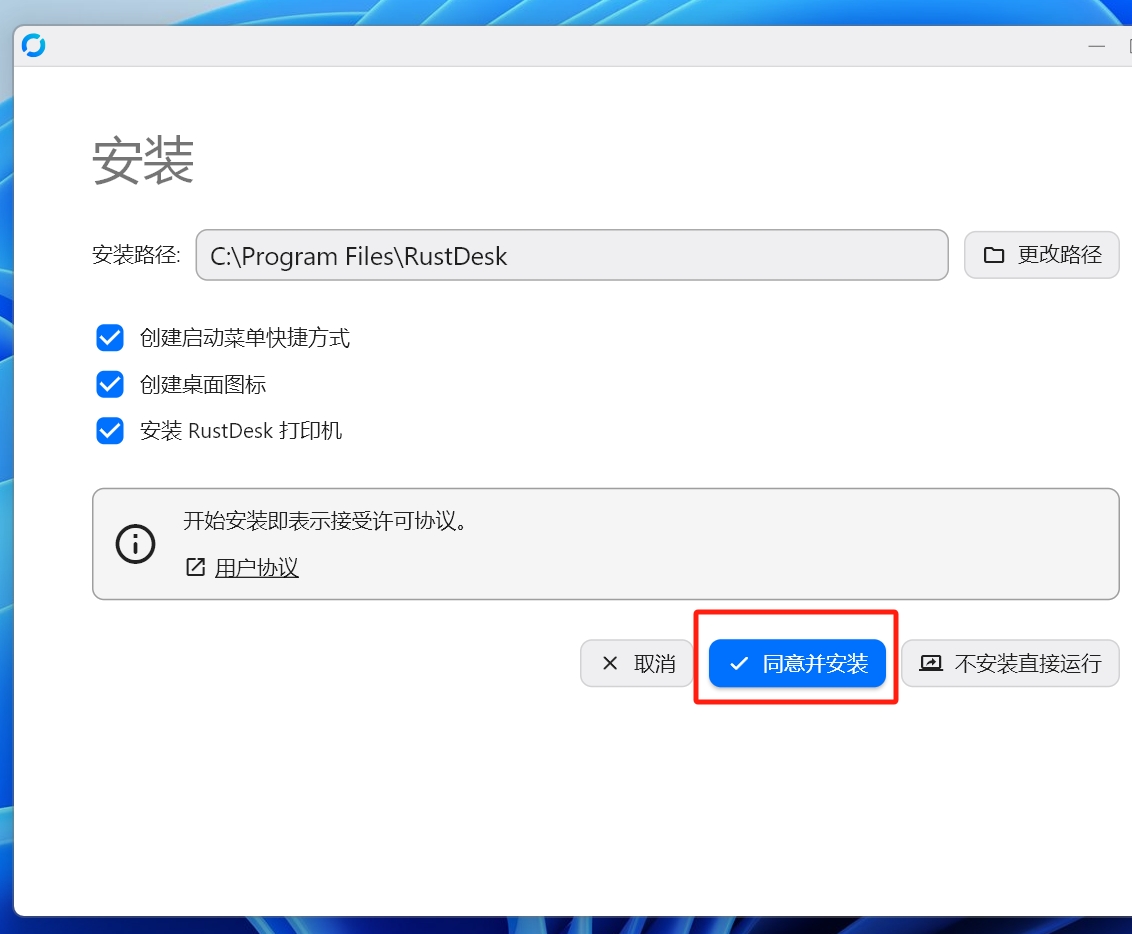The height and width of the screenshot is (934, 1132).
Task: Click the 安装路径 input field
Action: [572, 255]
